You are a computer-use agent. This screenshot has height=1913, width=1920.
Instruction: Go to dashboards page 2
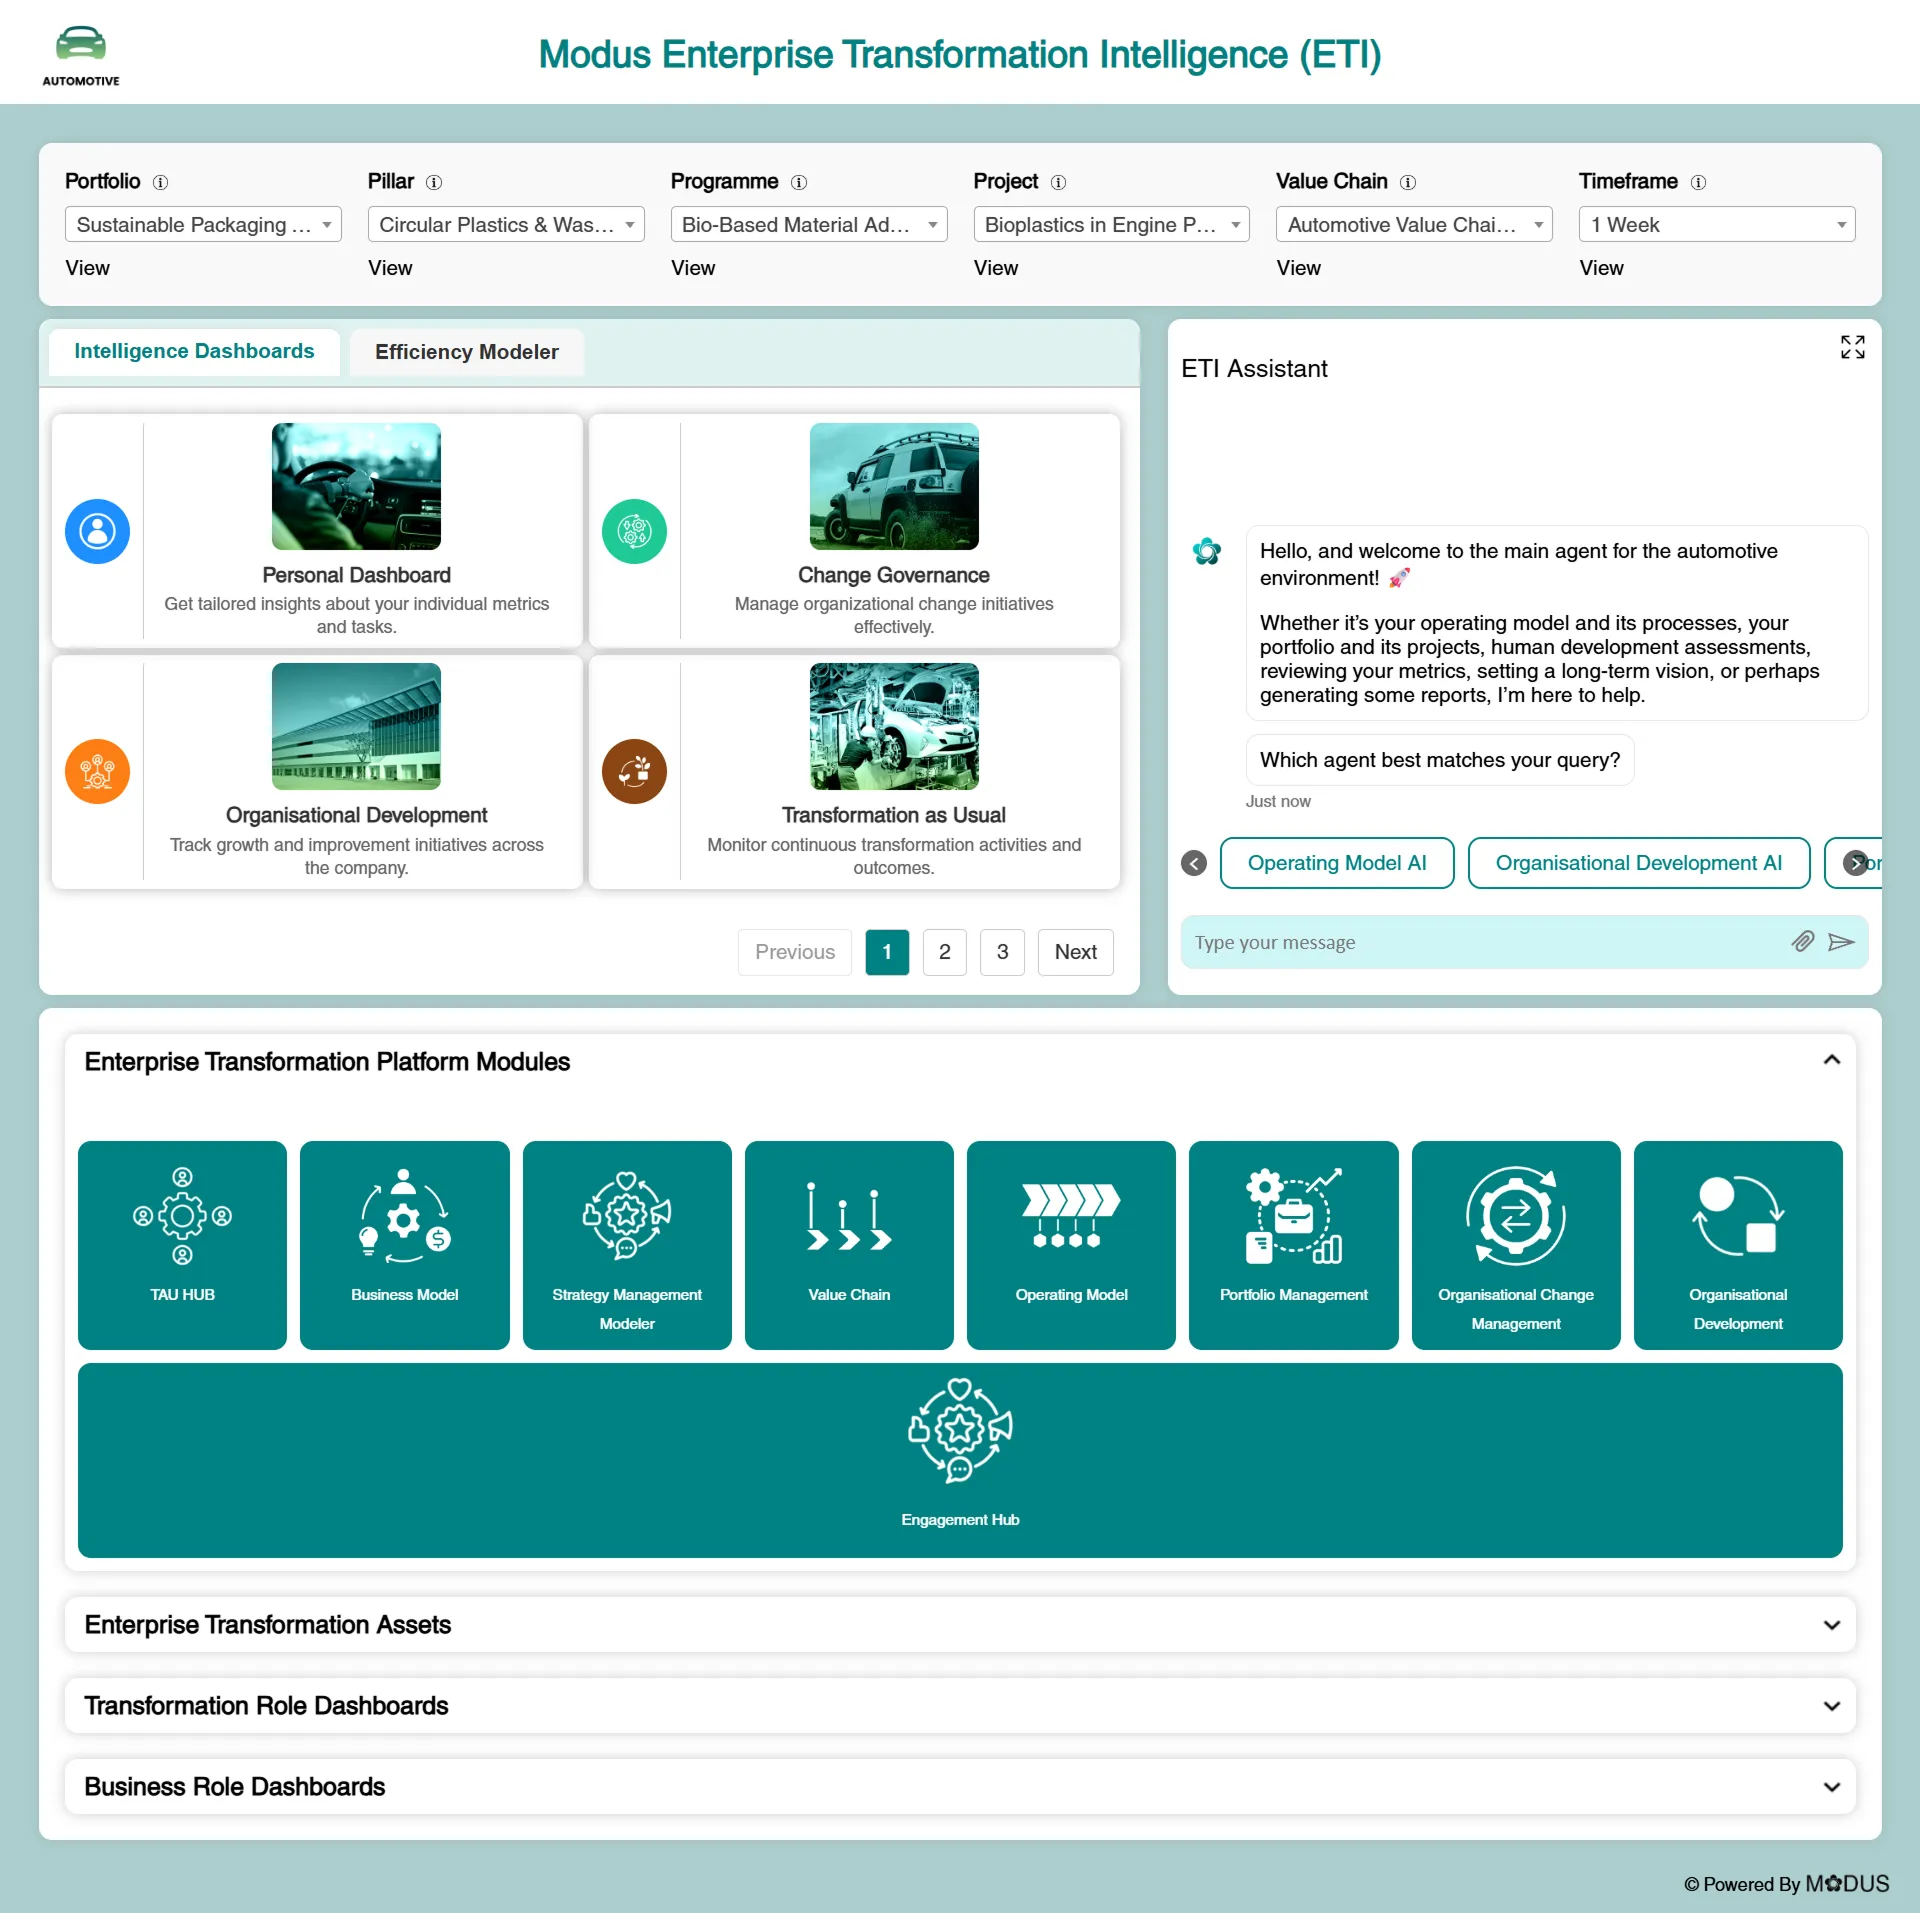(x=944, y=952)
